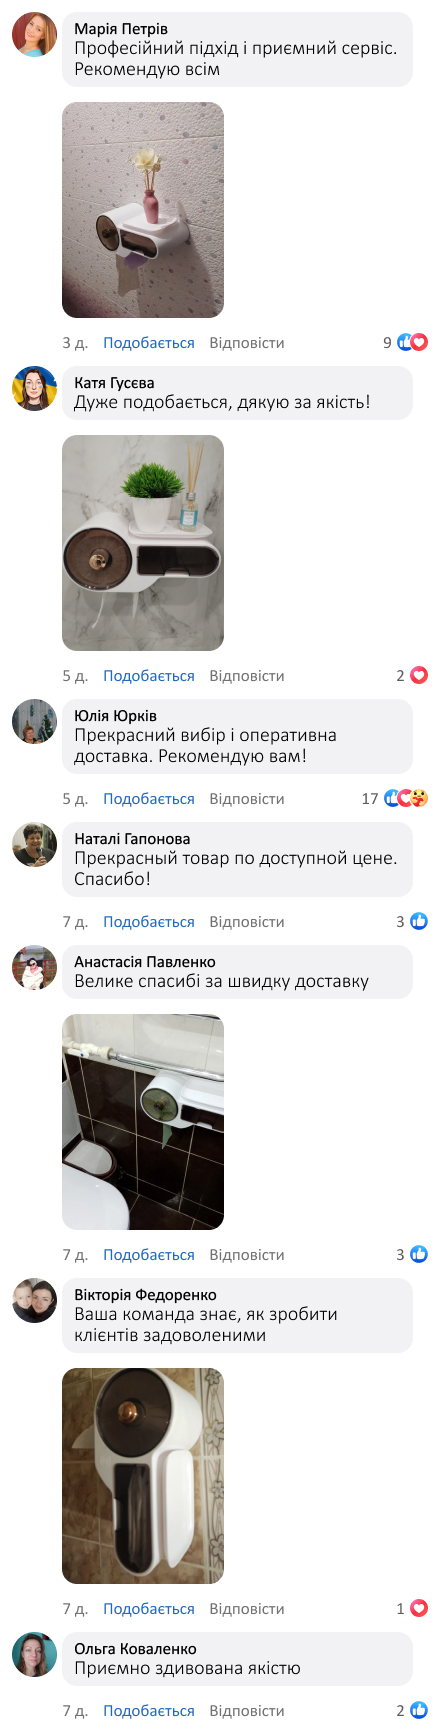This screenshot has height=1734, width=440.
Task: Open Наталі Гапонова's profile avatar
Action: click(x=34, y=844)
